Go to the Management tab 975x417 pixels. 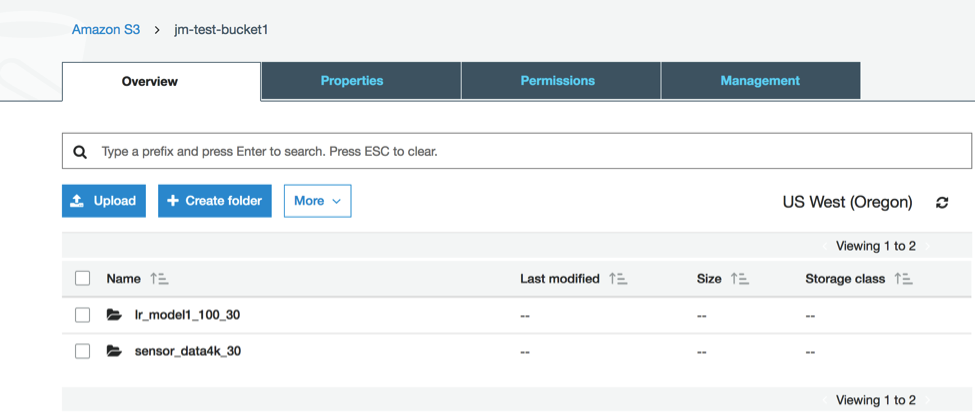760,81
